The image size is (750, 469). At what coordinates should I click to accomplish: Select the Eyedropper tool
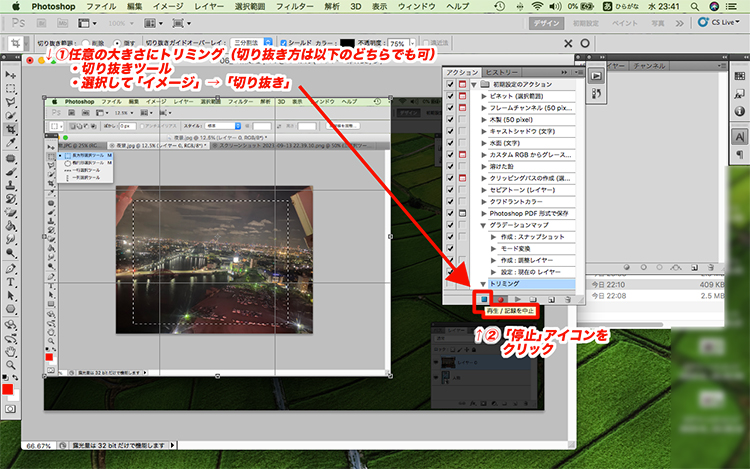click(x=11, y=142)
